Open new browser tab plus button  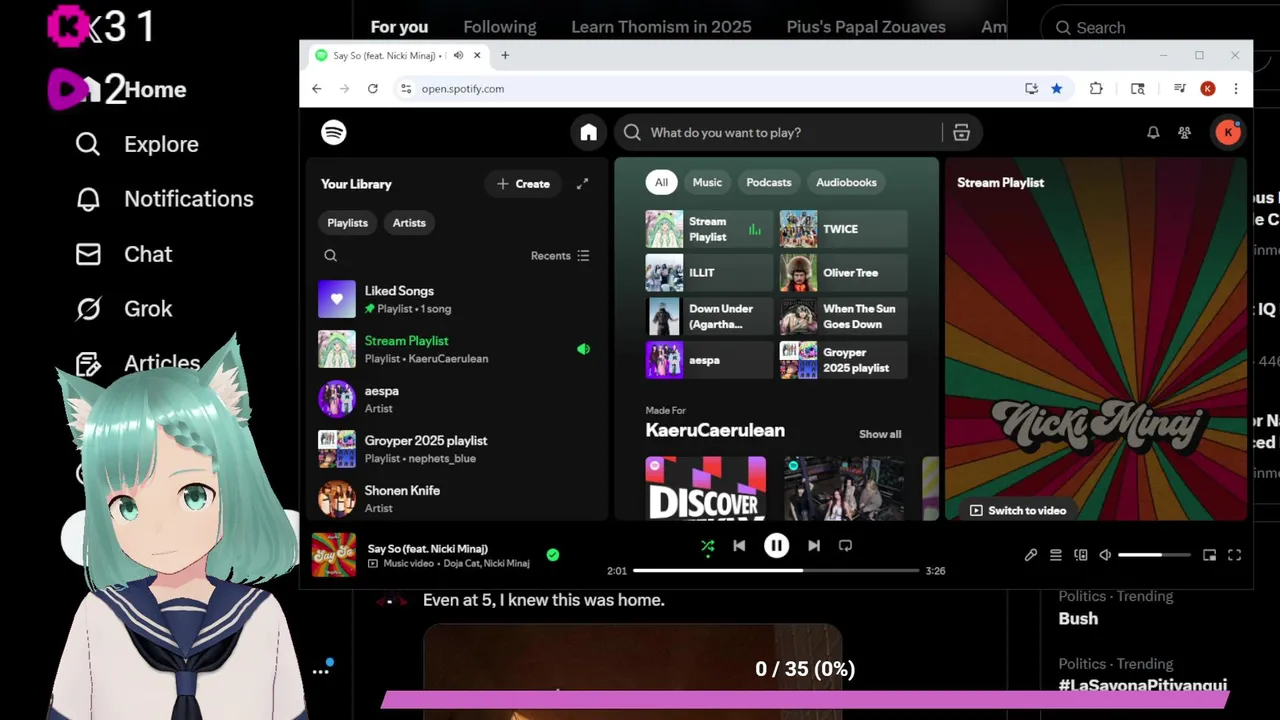click(505, 55)
